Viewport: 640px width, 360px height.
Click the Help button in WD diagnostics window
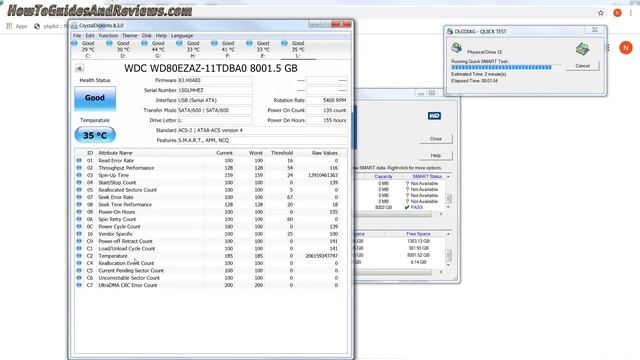[436, 156]
